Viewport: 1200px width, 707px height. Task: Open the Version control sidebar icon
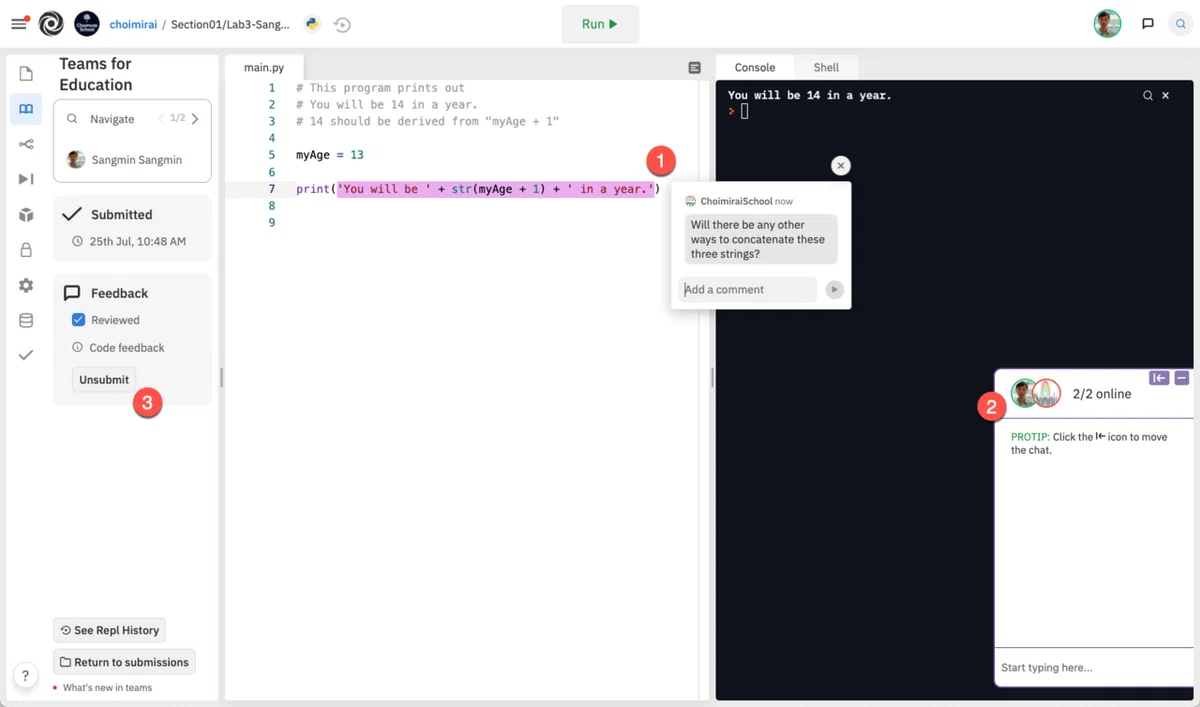[x=26, y=144]
